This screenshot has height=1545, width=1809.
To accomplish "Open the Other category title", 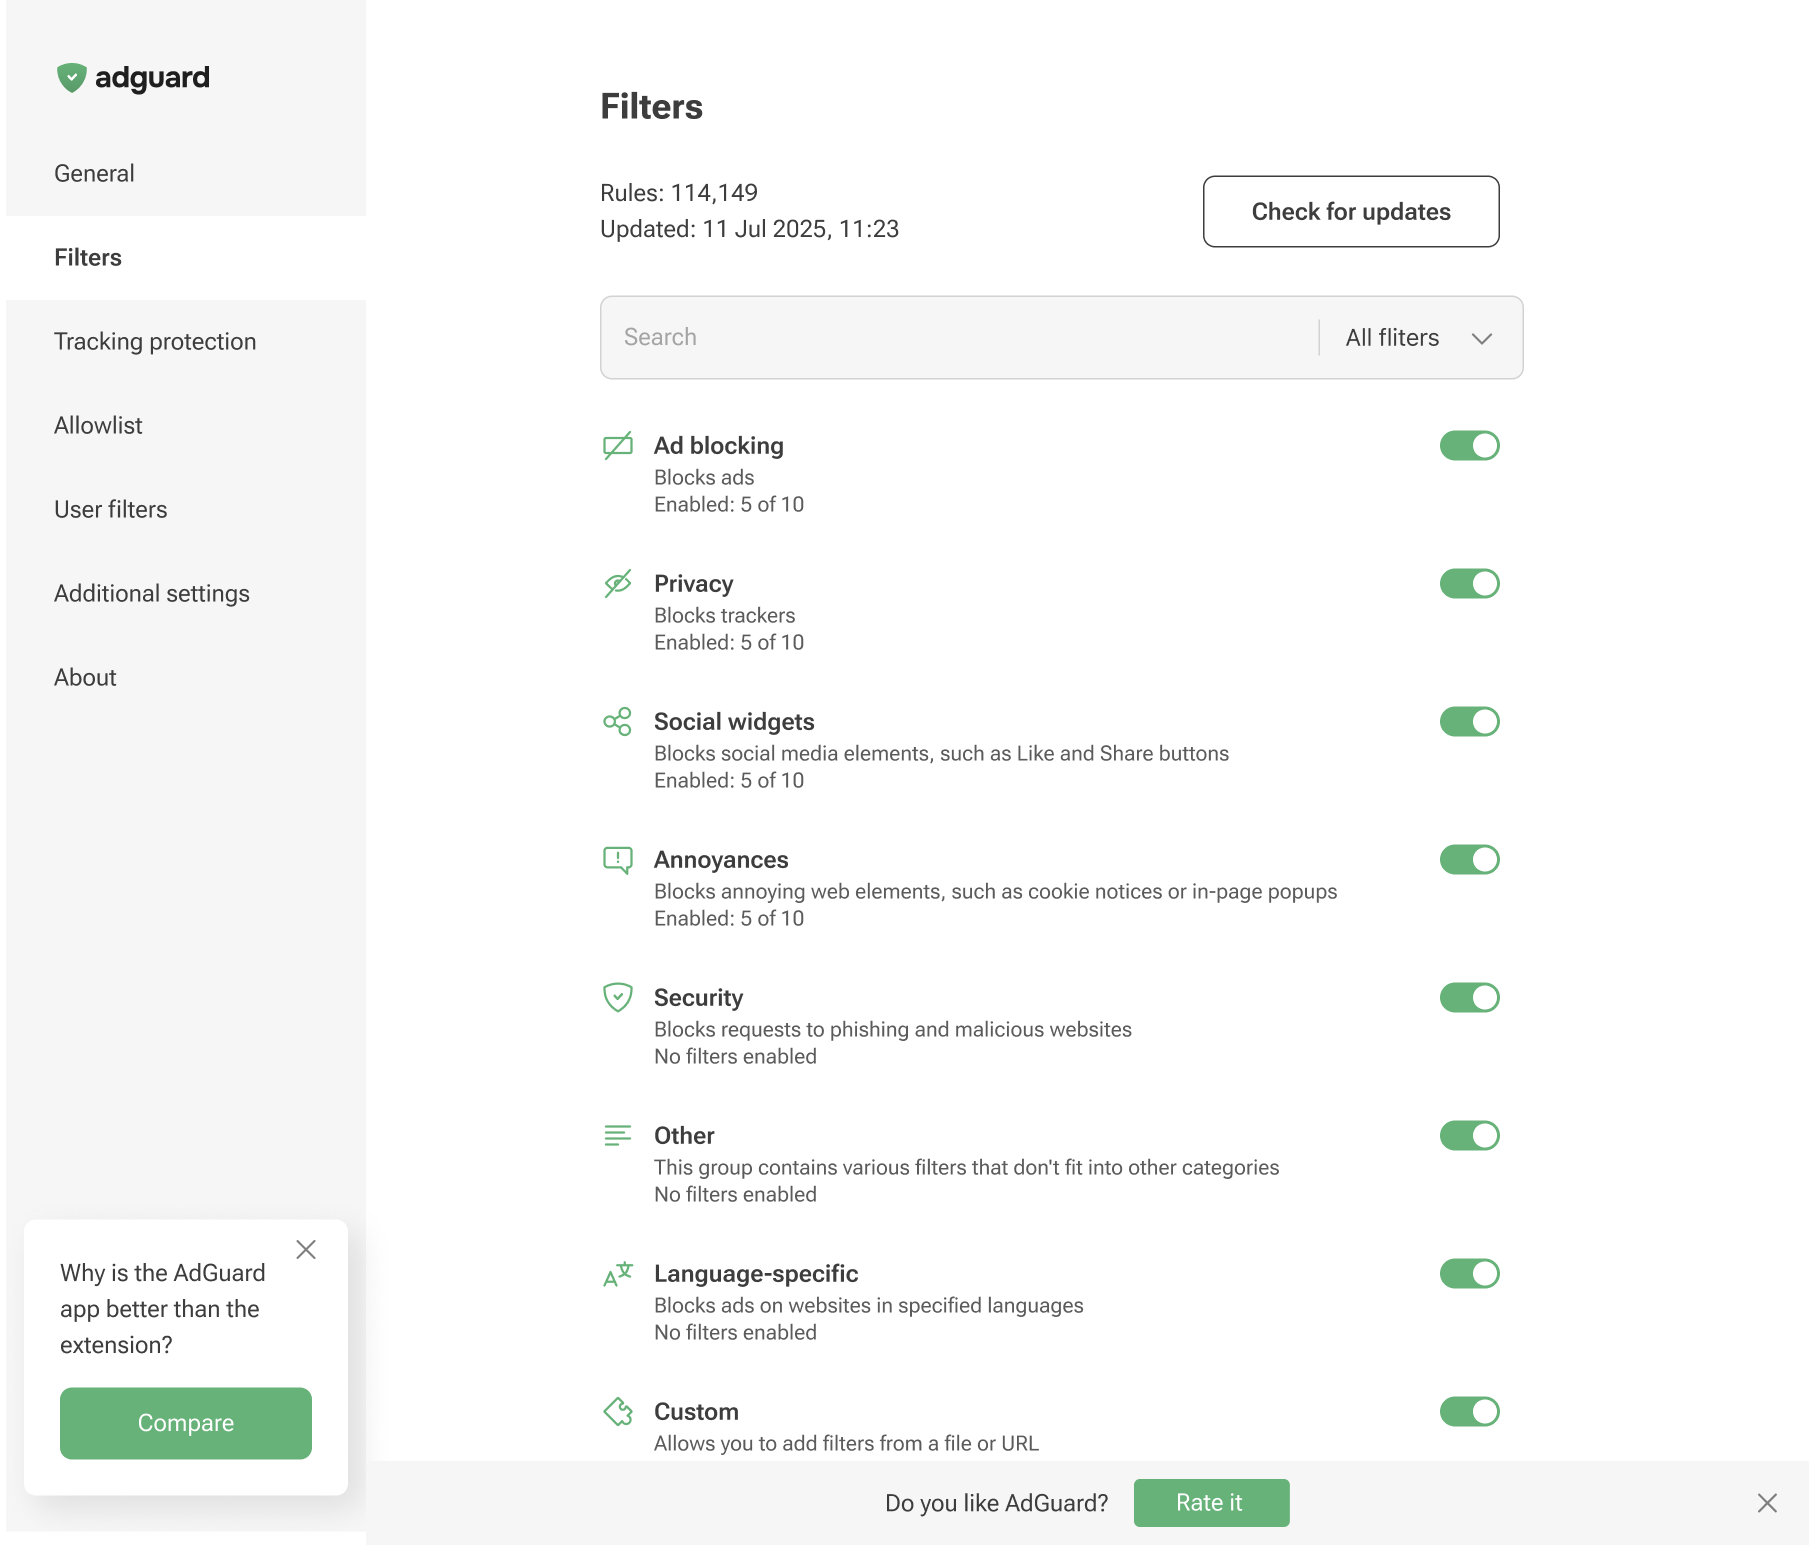I will point(684,1136).
